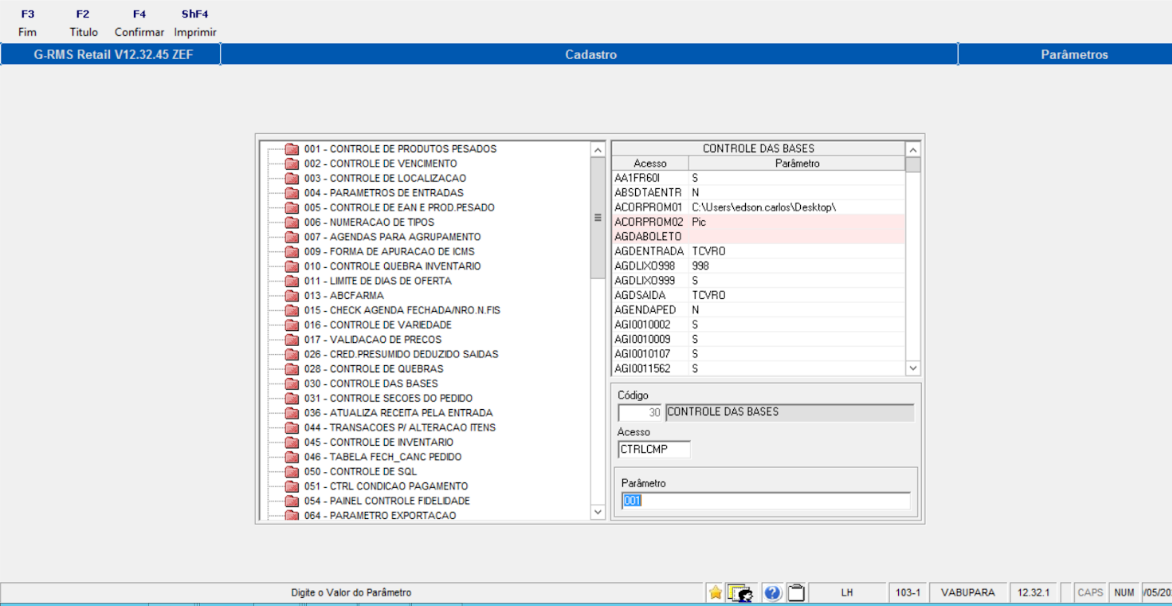Click the VABUPARA status bar entry
This screenshot has height=606, width=1172.
pos(967,593)
